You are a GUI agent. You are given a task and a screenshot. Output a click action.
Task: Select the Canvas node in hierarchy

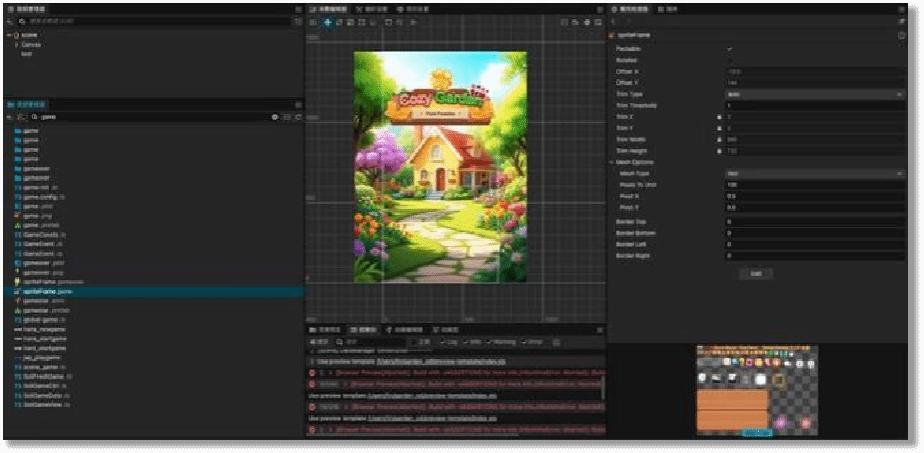[x=31, y=45]
